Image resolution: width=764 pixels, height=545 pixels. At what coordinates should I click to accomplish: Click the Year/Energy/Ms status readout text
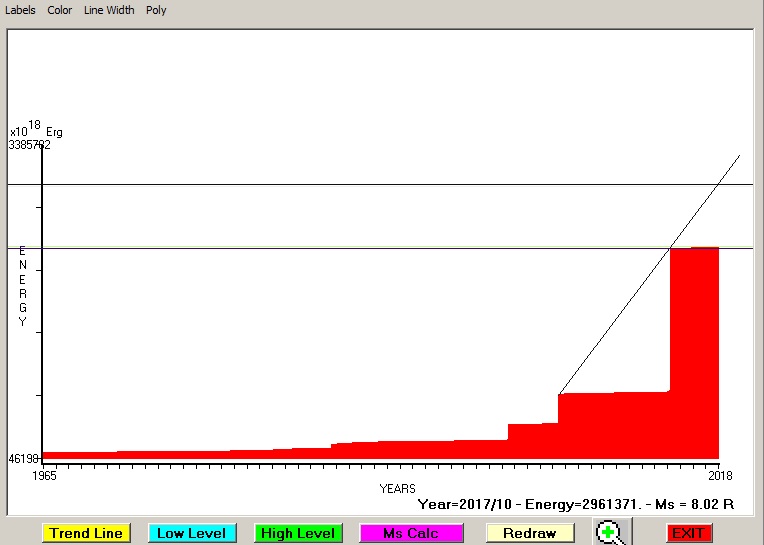[x=575, y=504]
